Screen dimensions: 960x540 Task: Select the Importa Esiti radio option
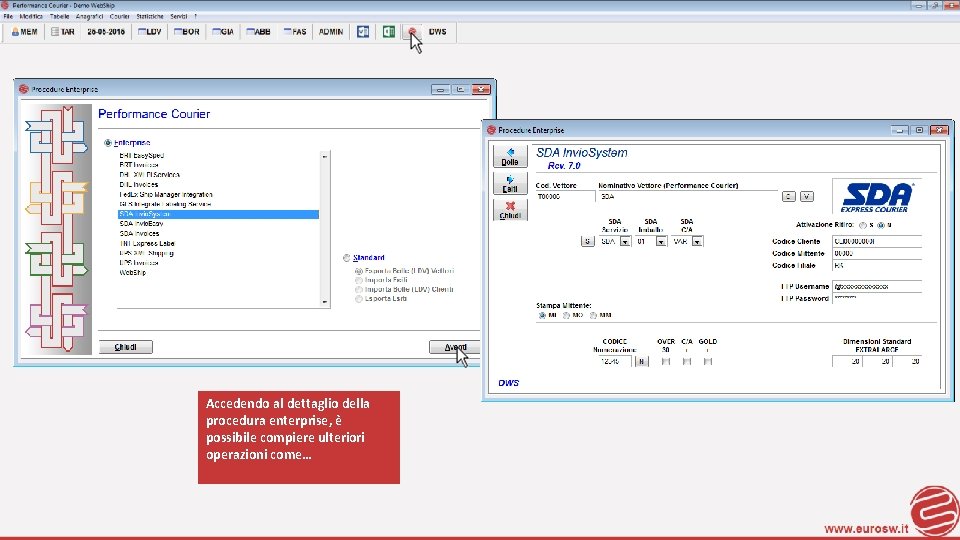(359, 280)
